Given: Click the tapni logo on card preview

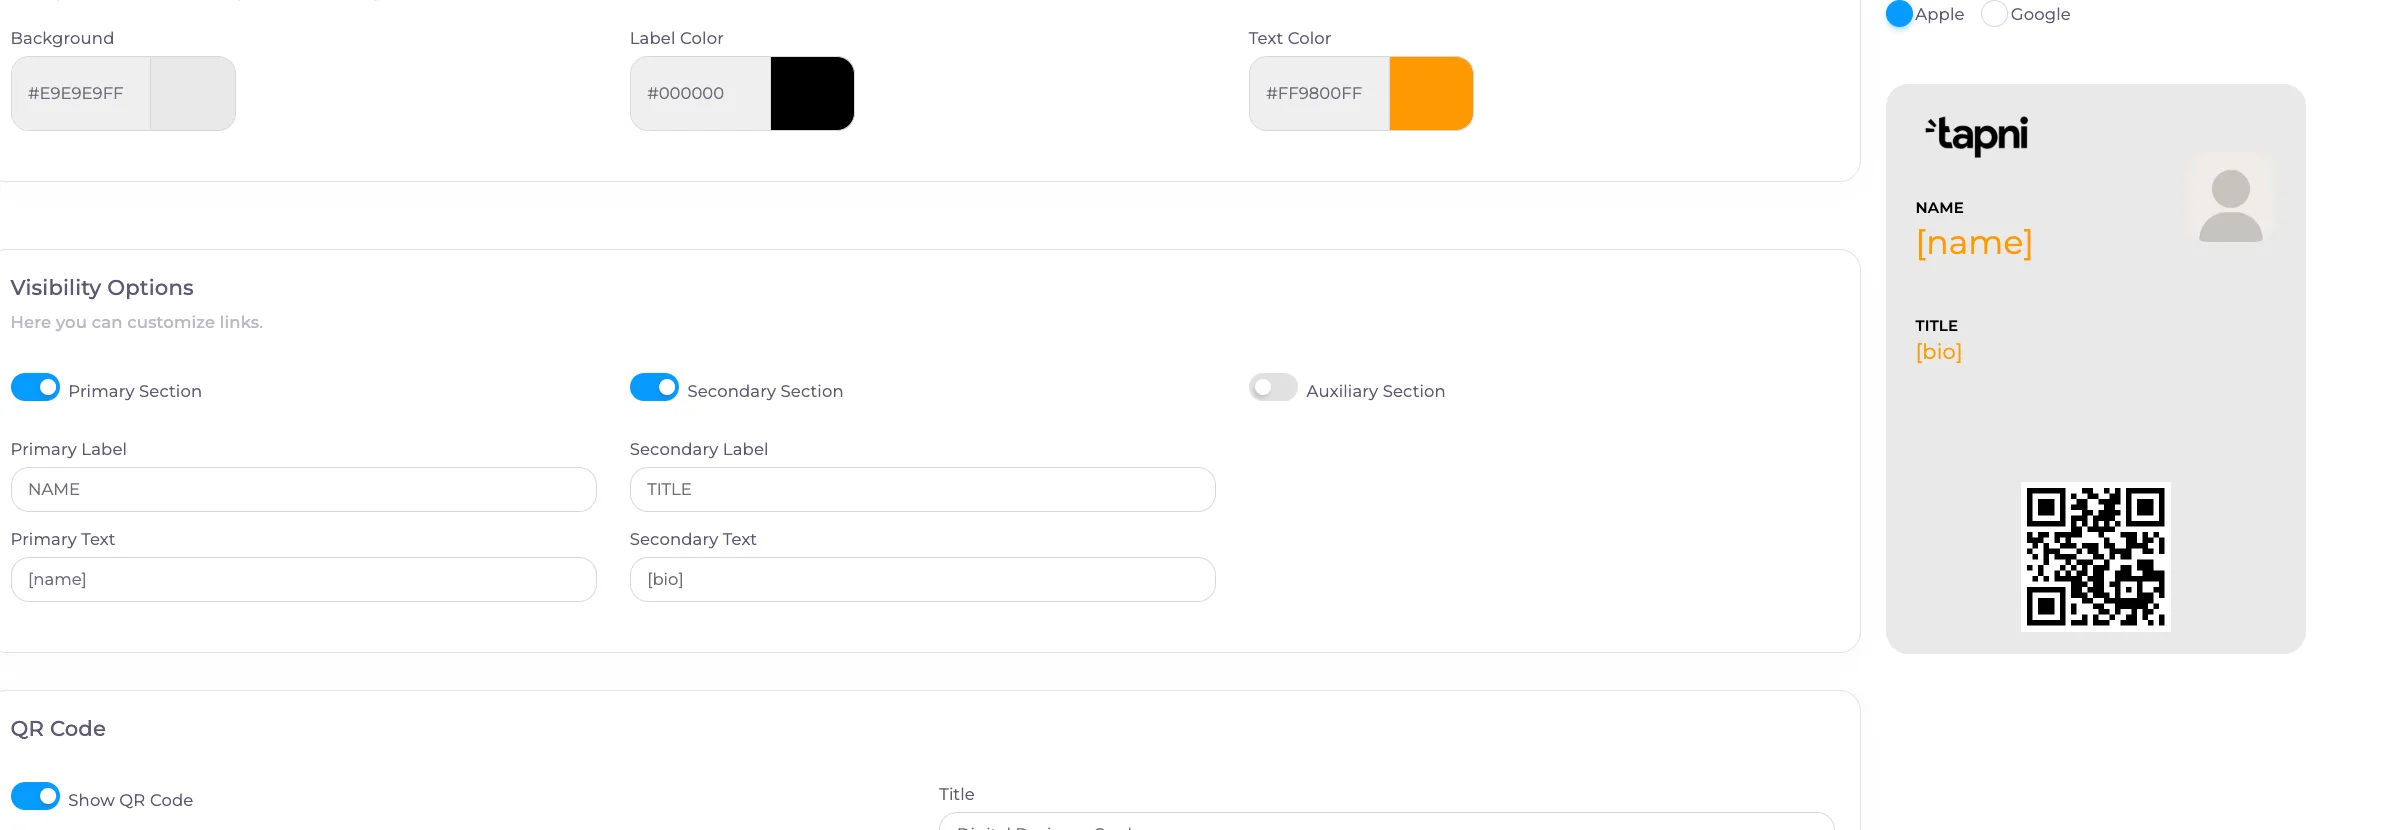Looking at the screenshot, I should tap(1976, 135).
